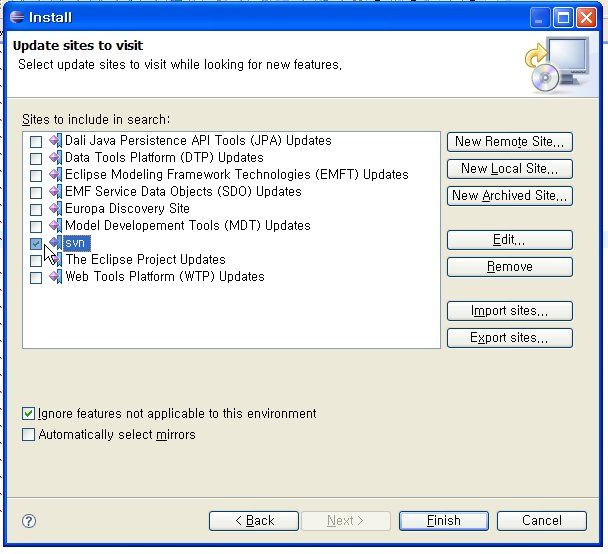Open New Remote Site dialog

pyautogui.click(x=510, y=142)
